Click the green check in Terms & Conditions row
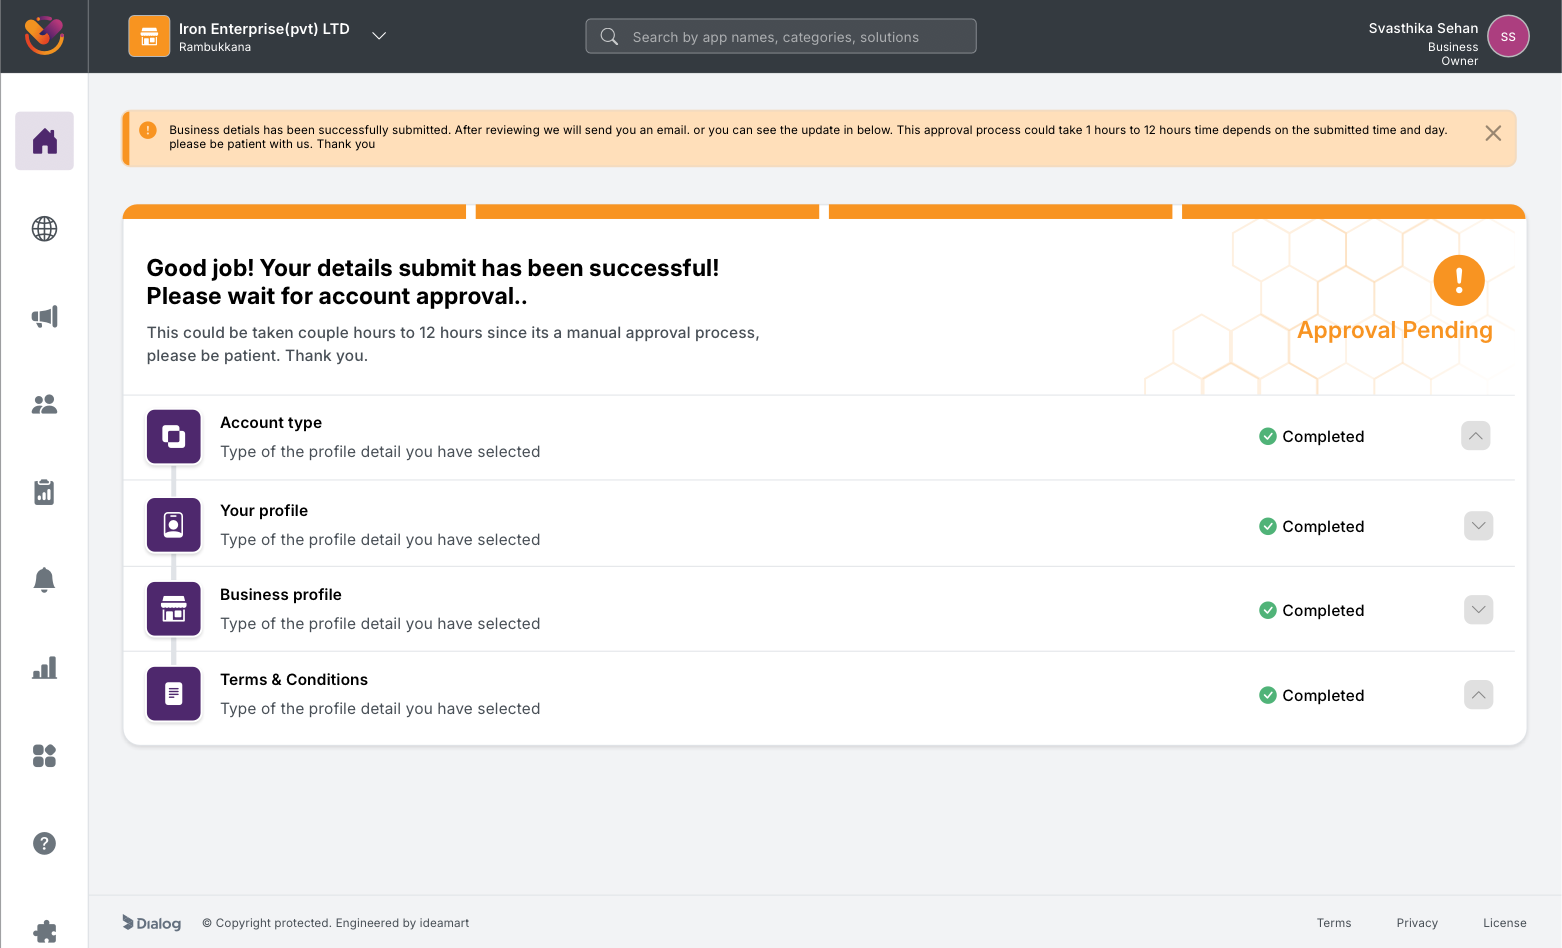Image resolution: width=1562 pixels, height=948 pixels. (1268, 695)
